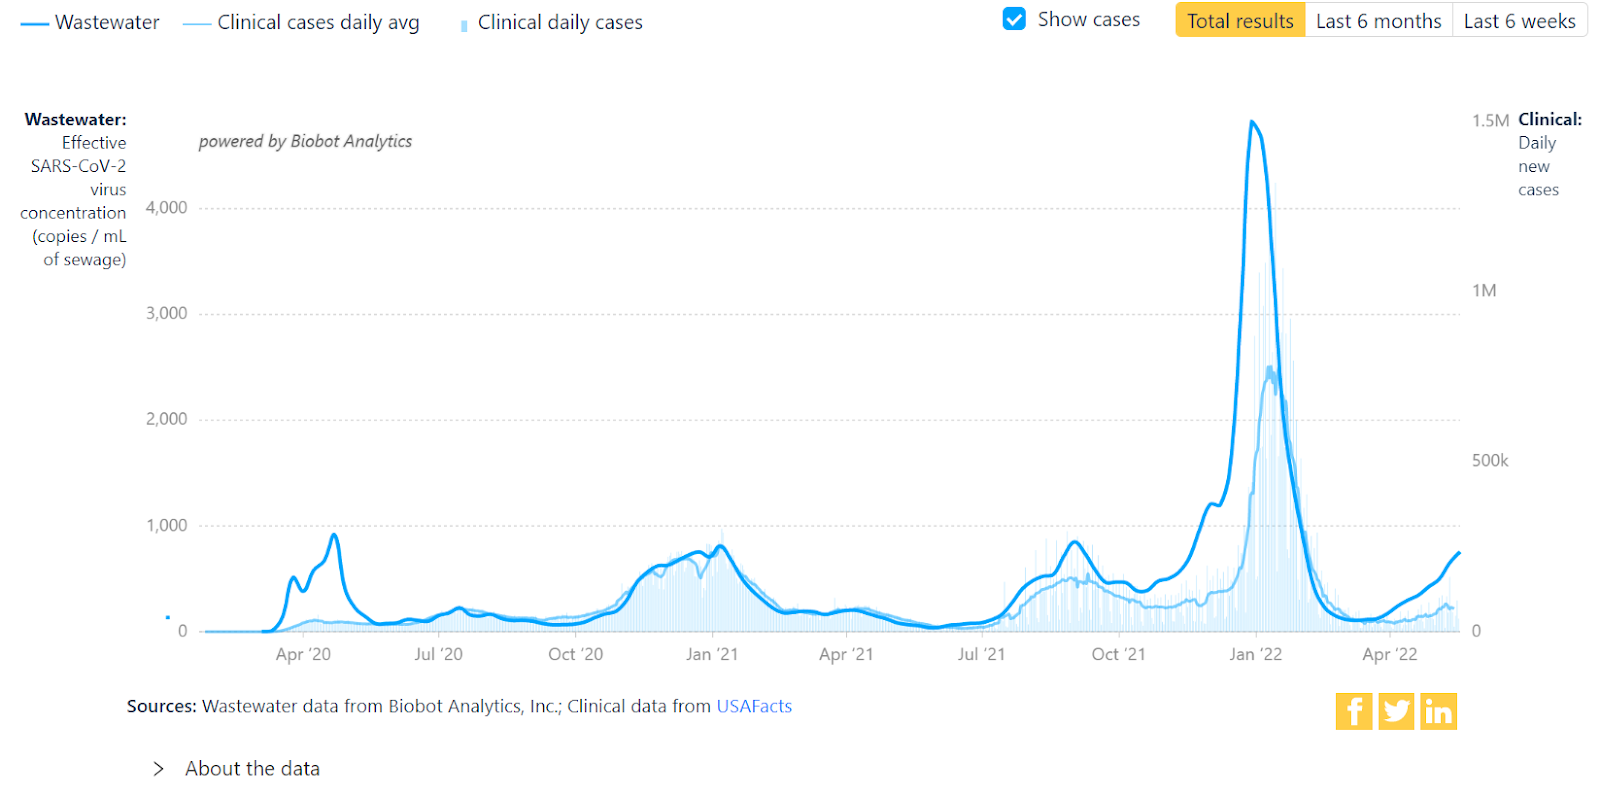Switch to Last 6 months view
The height and width of the screenshot is (796, 1600).
click(x=1378, y=21)
